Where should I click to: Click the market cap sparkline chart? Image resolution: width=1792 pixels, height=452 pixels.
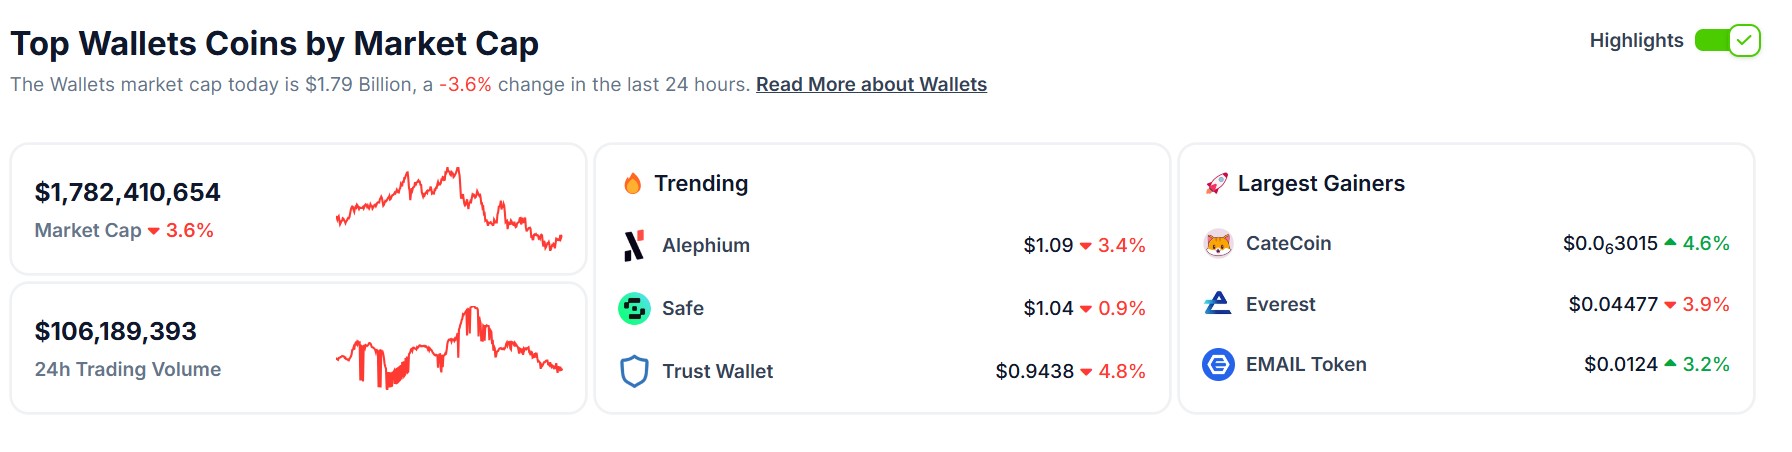[449, 208]
